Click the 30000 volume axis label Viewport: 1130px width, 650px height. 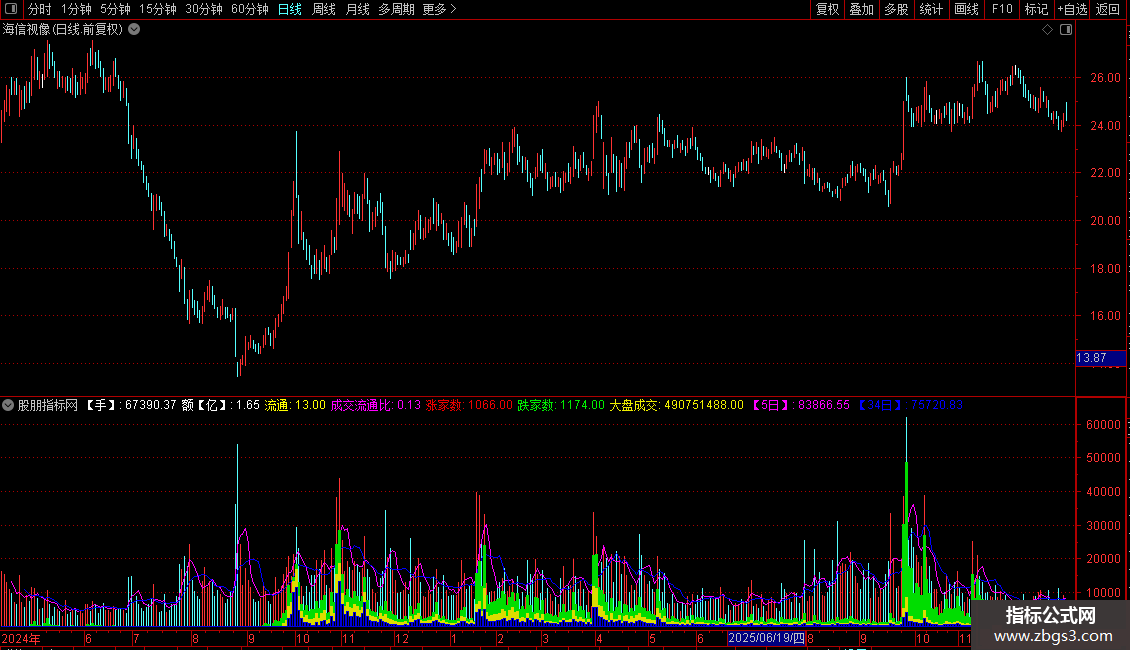(x=1103, y=525)
